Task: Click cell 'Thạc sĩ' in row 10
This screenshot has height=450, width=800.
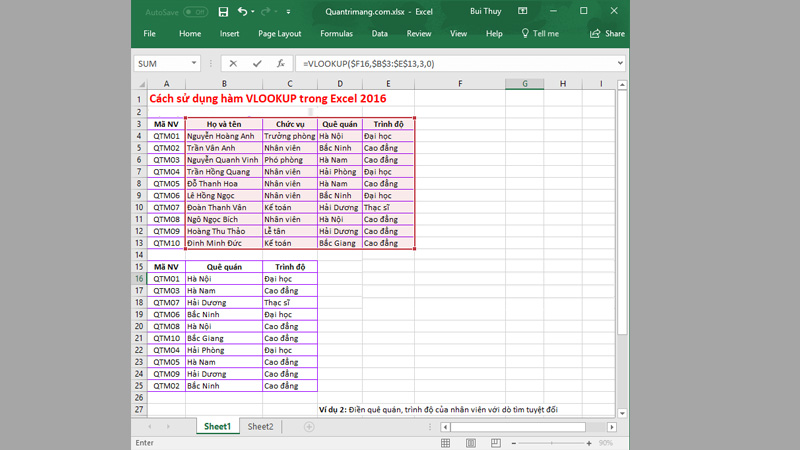Action: (387, 207)
